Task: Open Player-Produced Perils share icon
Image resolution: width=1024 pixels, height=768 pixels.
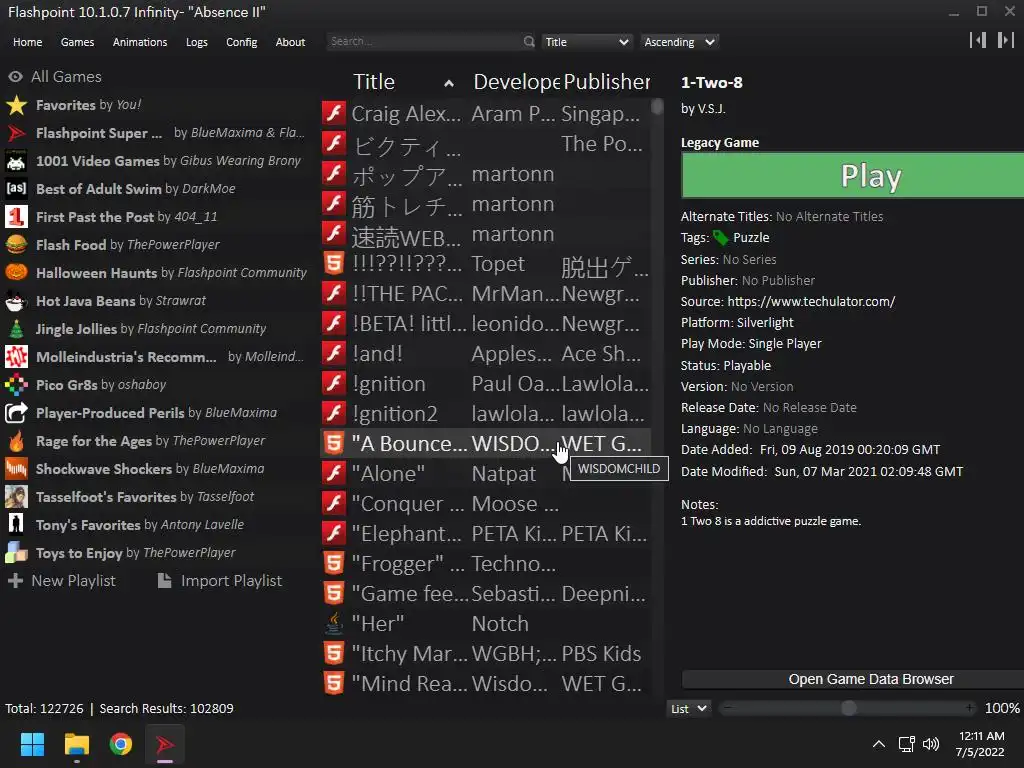Action: coord(16,413)
